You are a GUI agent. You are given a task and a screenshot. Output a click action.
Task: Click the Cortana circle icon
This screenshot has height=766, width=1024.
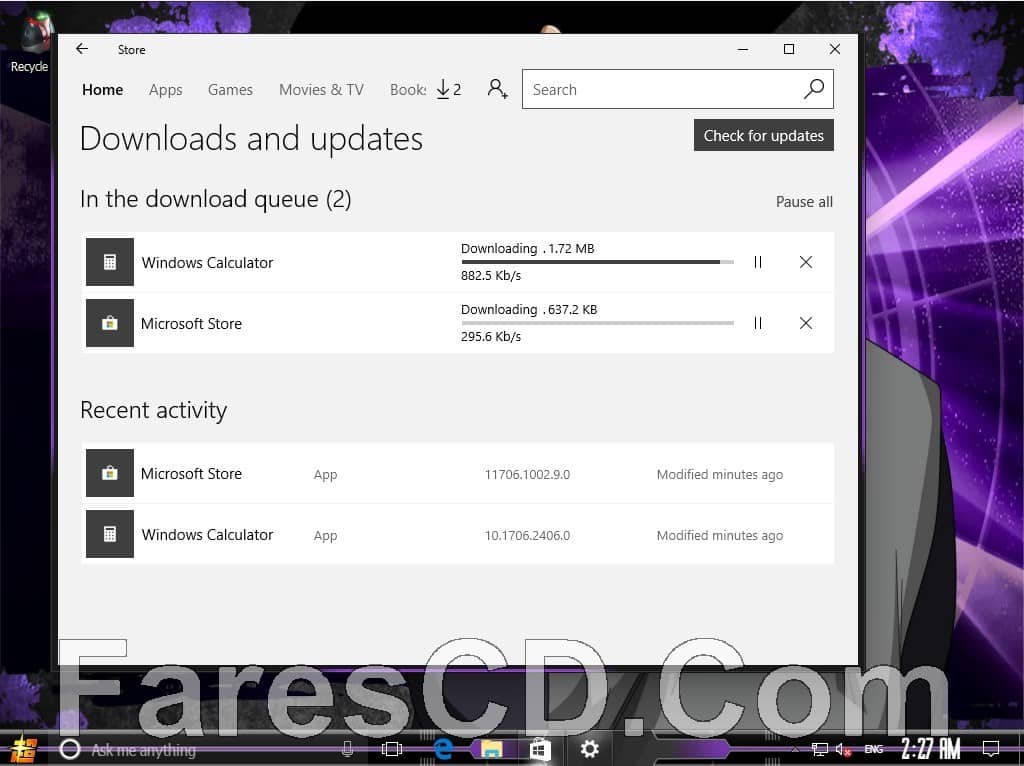point(69,749)
